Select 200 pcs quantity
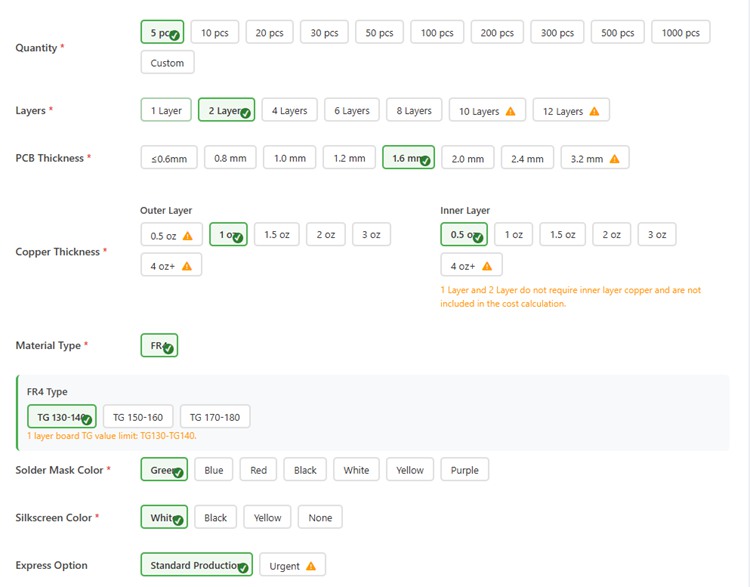750x587 pixels. [497, 33]
